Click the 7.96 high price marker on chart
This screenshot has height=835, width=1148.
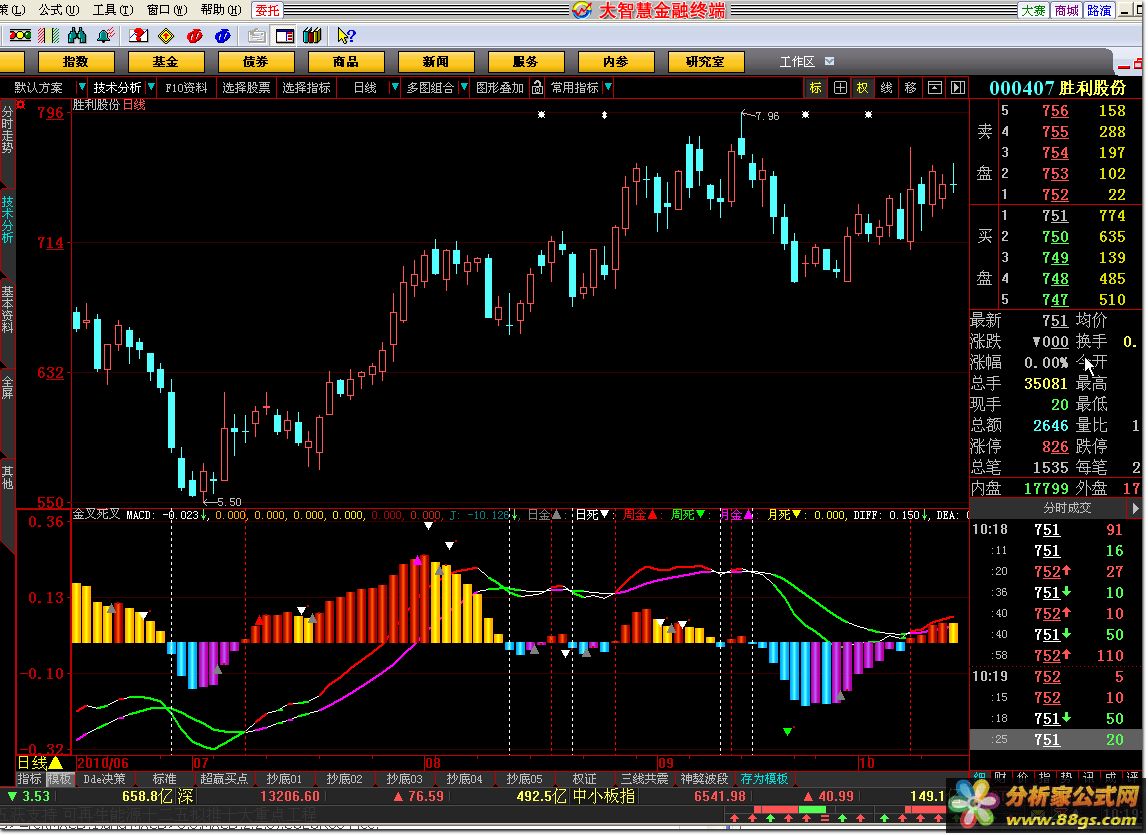pyautogui.click(x=767, y=116)
